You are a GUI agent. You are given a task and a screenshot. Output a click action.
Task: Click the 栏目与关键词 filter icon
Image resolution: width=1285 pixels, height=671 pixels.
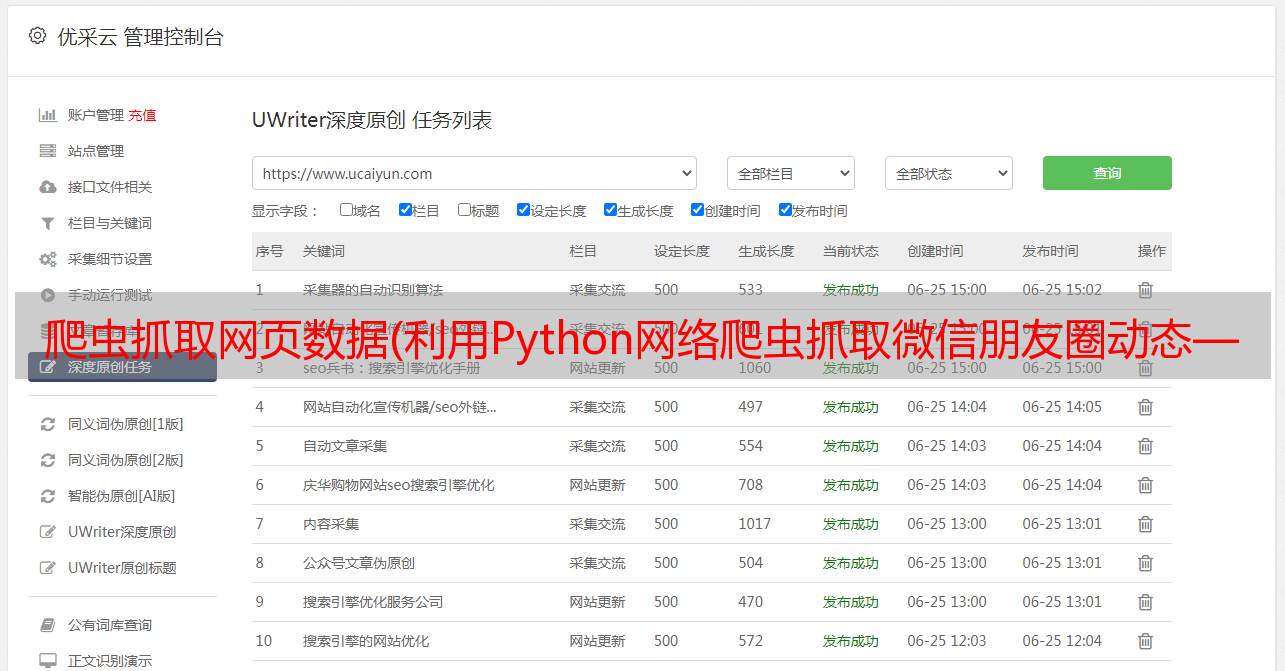(x=47, y=223)
